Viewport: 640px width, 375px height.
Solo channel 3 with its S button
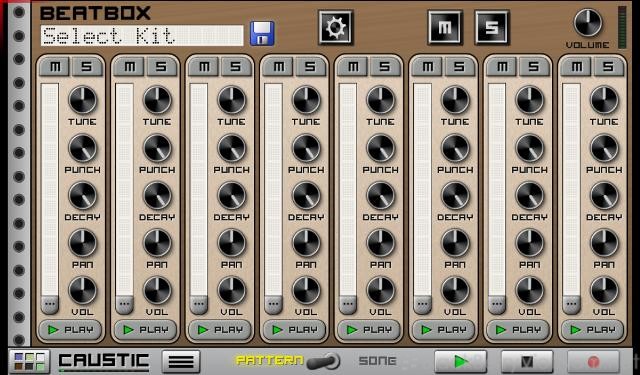[236, 67]
